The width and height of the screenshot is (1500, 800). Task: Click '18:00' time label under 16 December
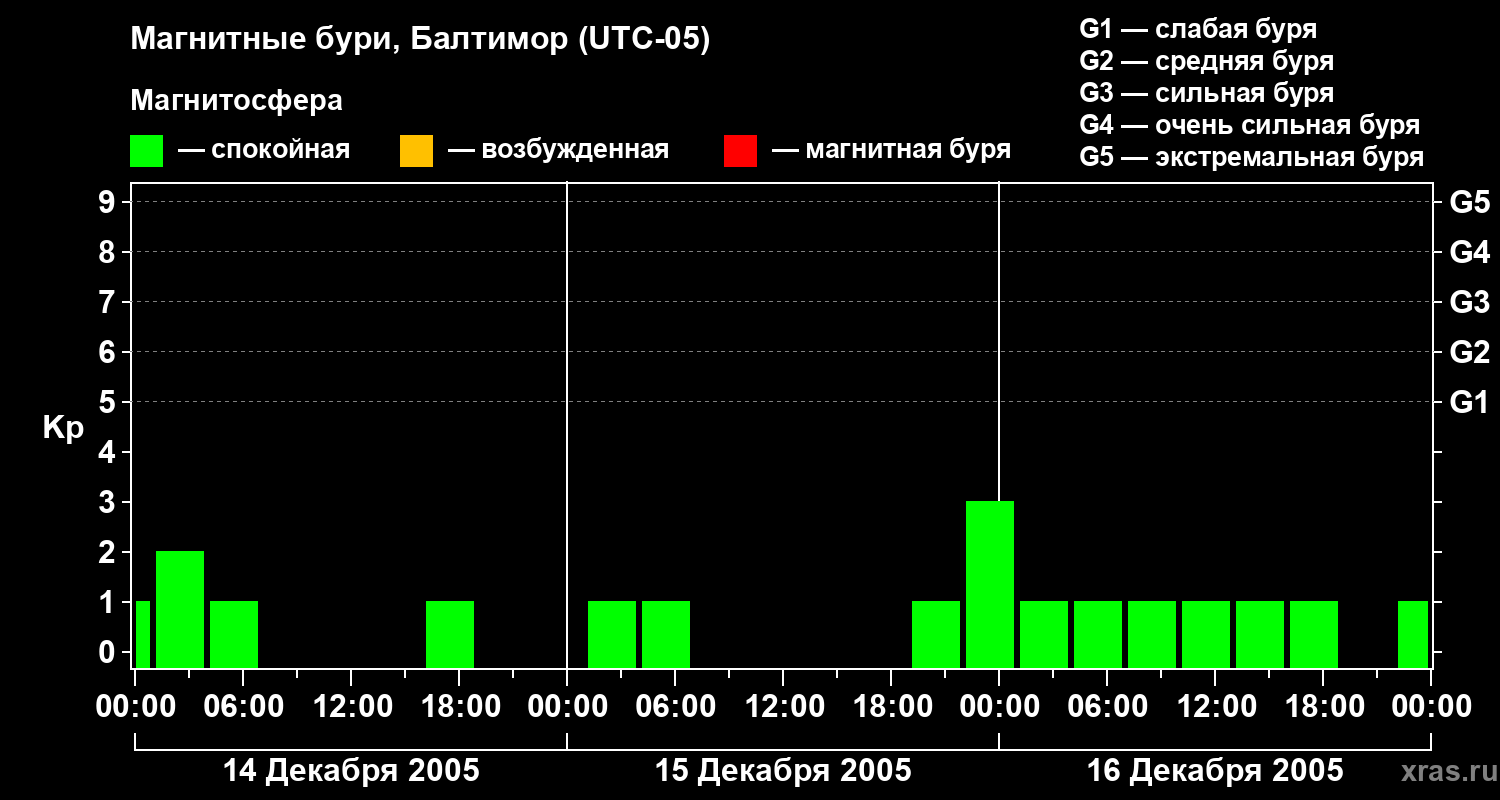pyautogui.click(x=1323, y=707)
